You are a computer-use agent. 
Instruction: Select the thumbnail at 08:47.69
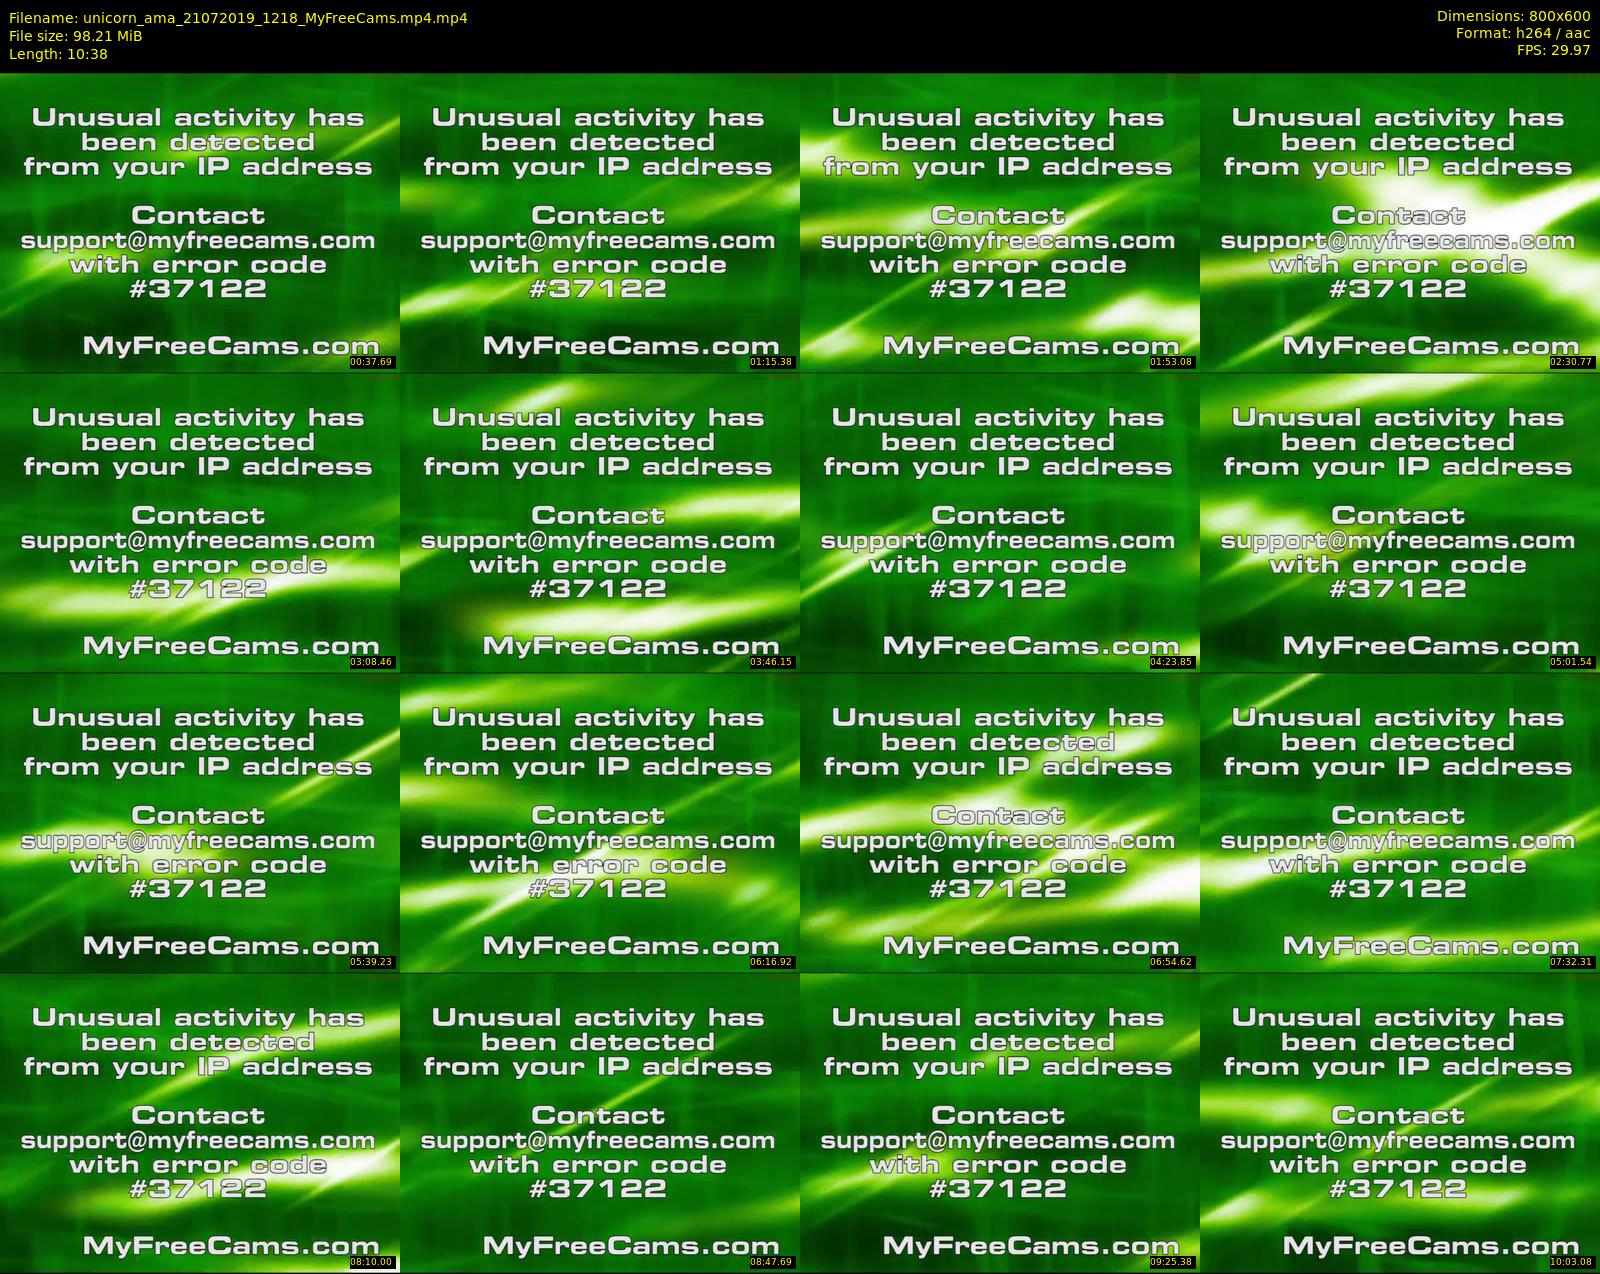600,1123
